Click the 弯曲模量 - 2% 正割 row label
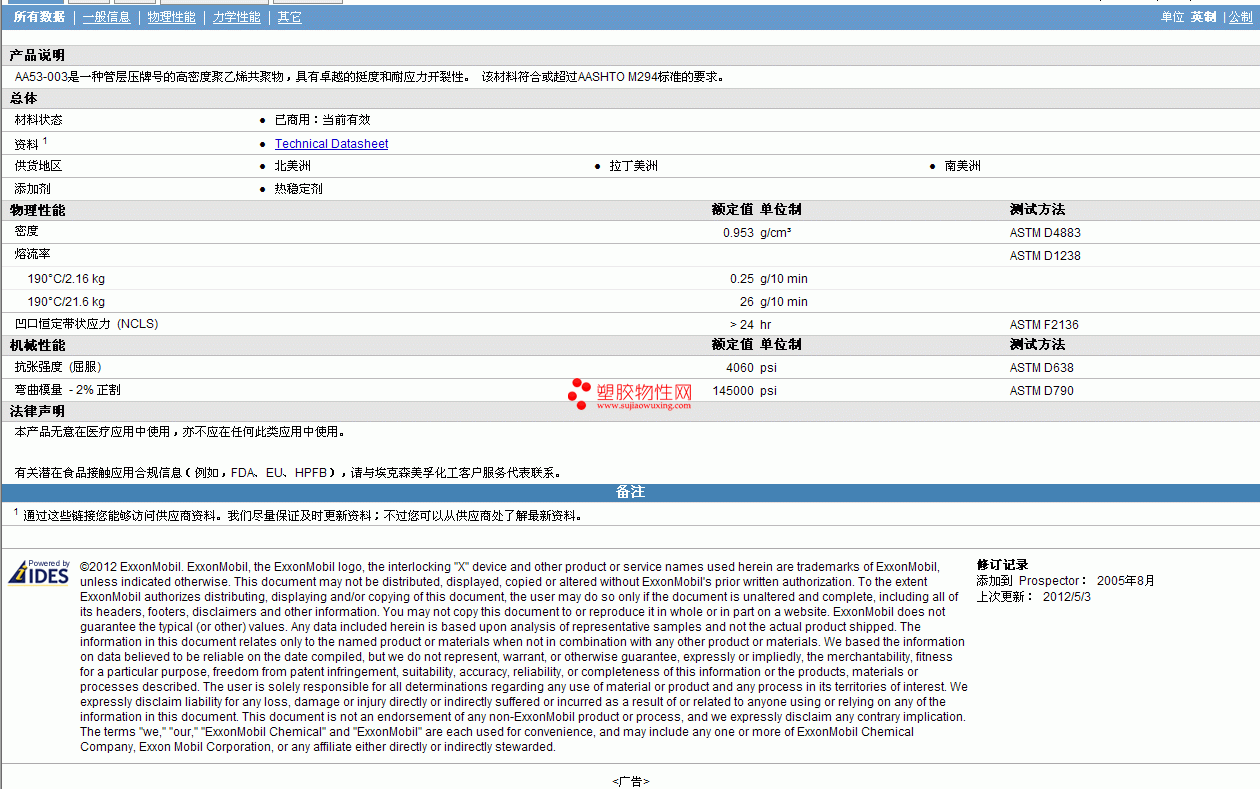The height and width of the screenshot is (789, 1260). [x=67, y=390]
